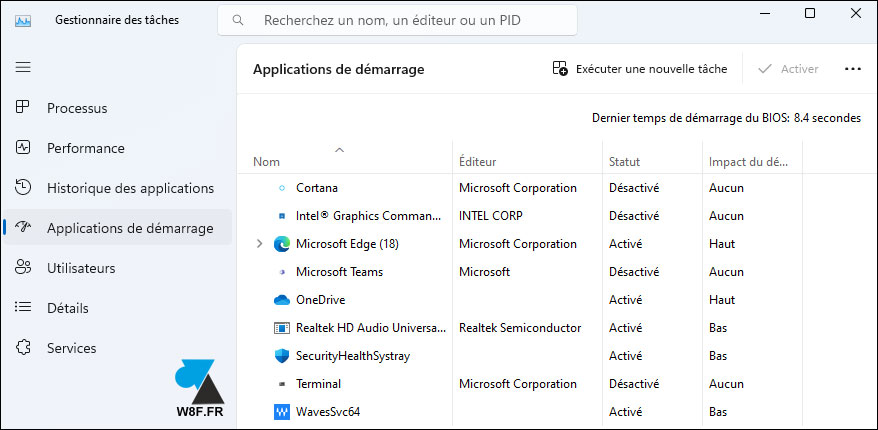This screenshot has width=878, height=430.
Task: Click the Realtek HD Audio icon
Action: point(282,328)
